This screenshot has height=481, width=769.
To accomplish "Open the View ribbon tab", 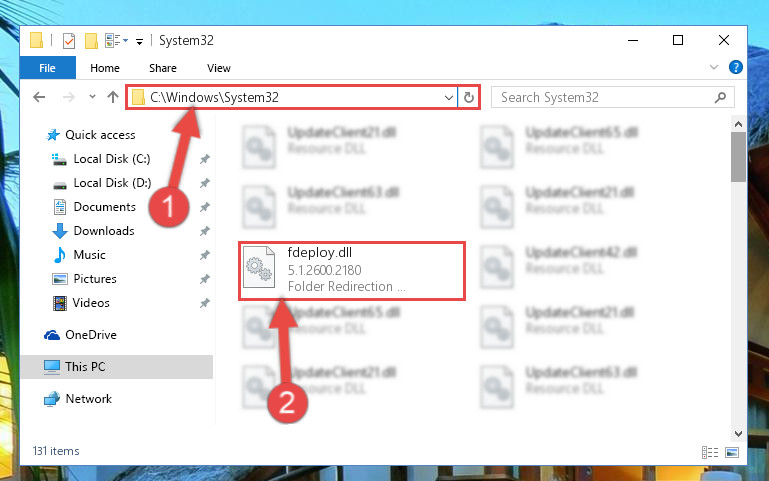I will [x=219, y=68].
